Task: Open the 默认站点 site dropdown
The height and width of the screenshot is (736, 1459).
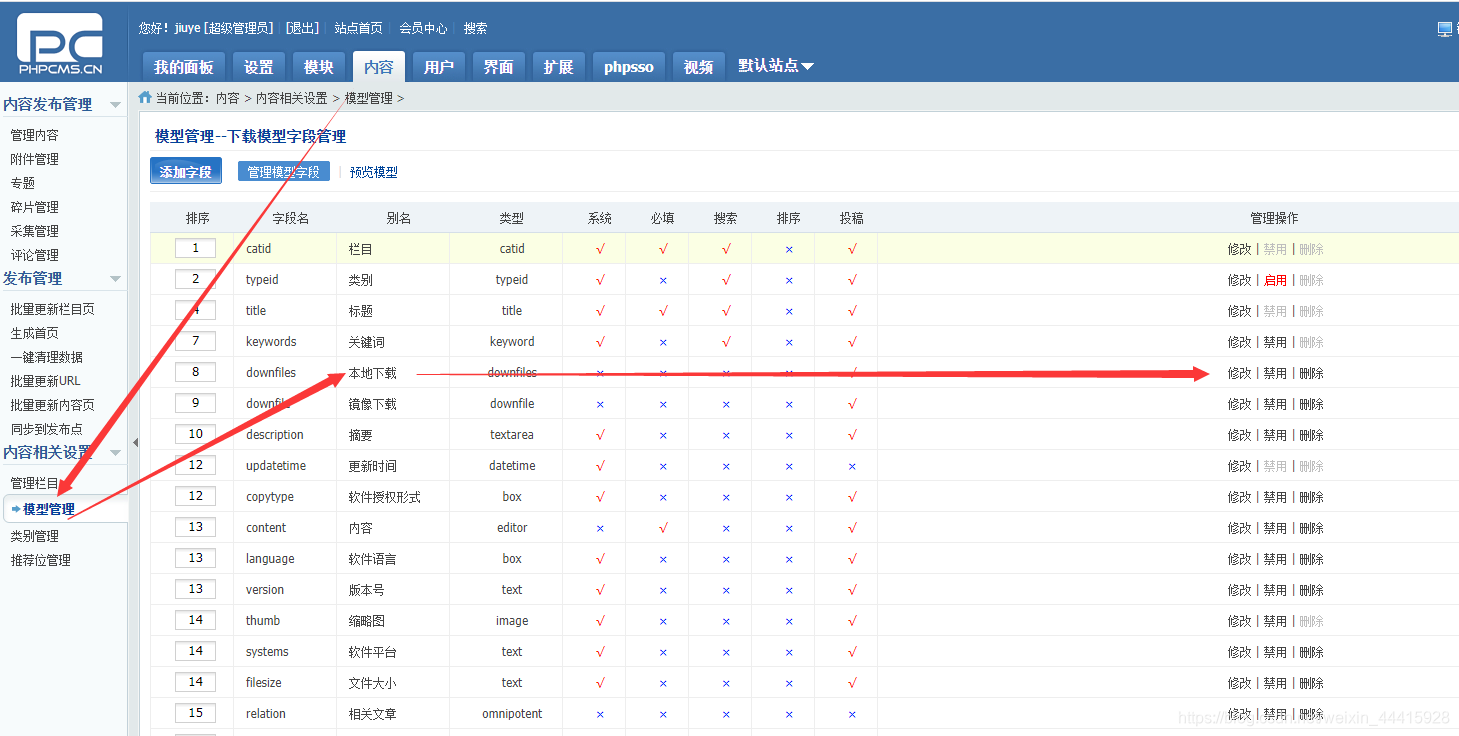Action: click(x=776, y=66)
